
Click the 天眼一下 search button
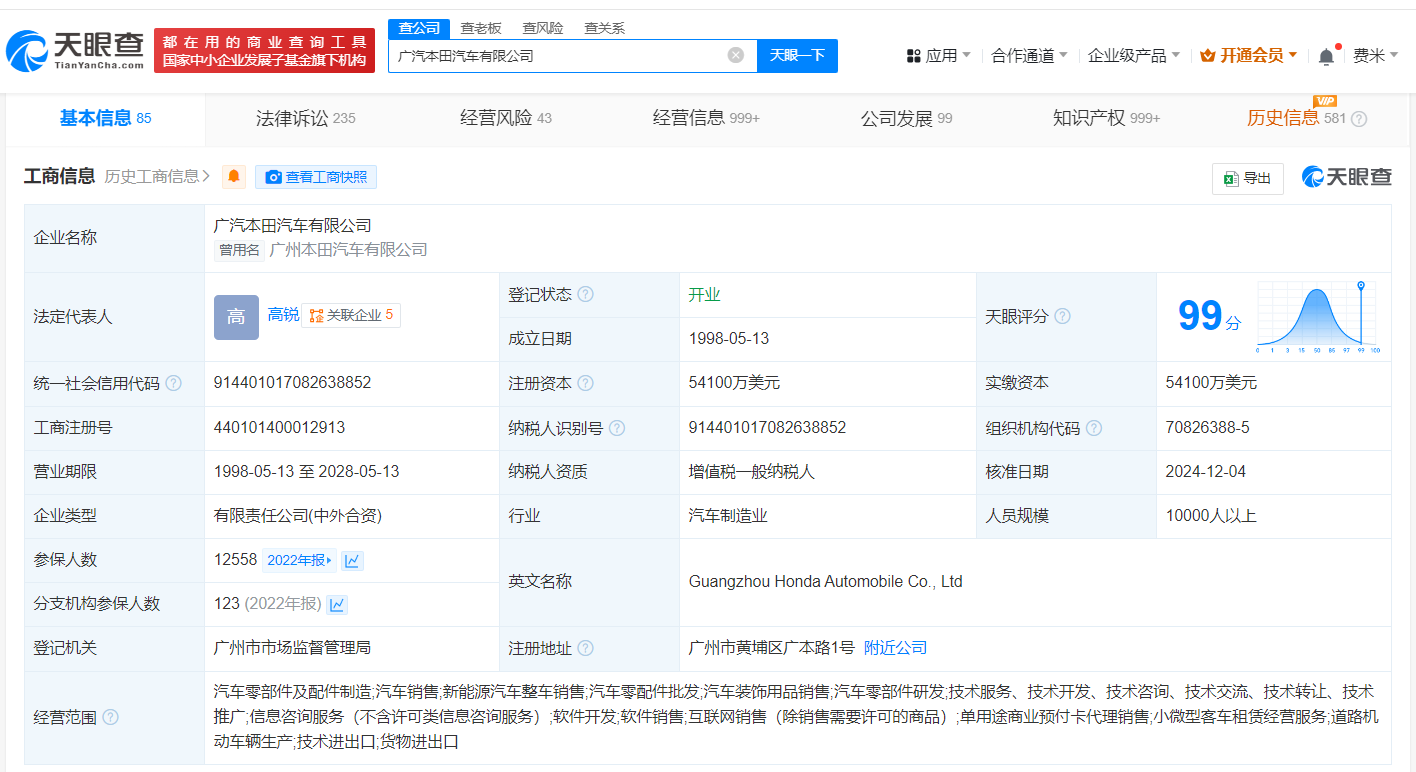pyautogui.click(x=797, y=55)
